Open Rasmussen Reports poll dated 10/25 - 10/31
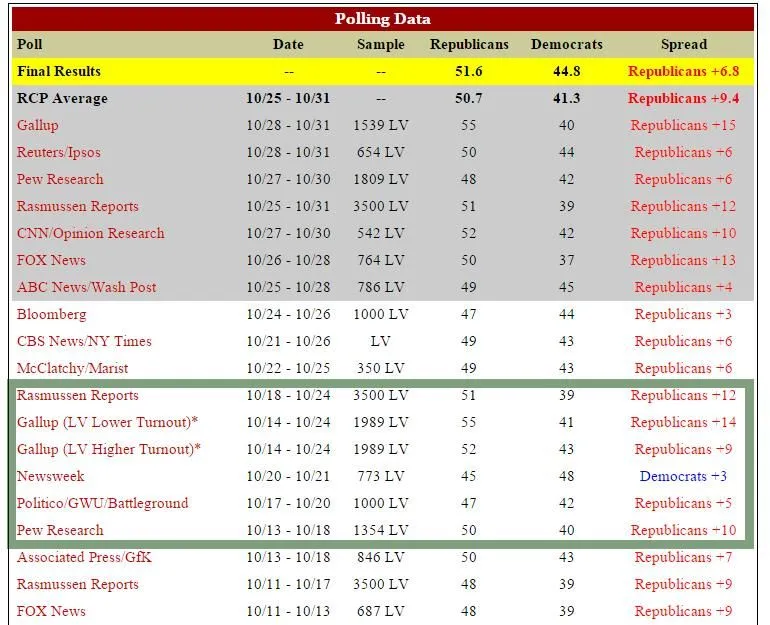 (78, 206)
